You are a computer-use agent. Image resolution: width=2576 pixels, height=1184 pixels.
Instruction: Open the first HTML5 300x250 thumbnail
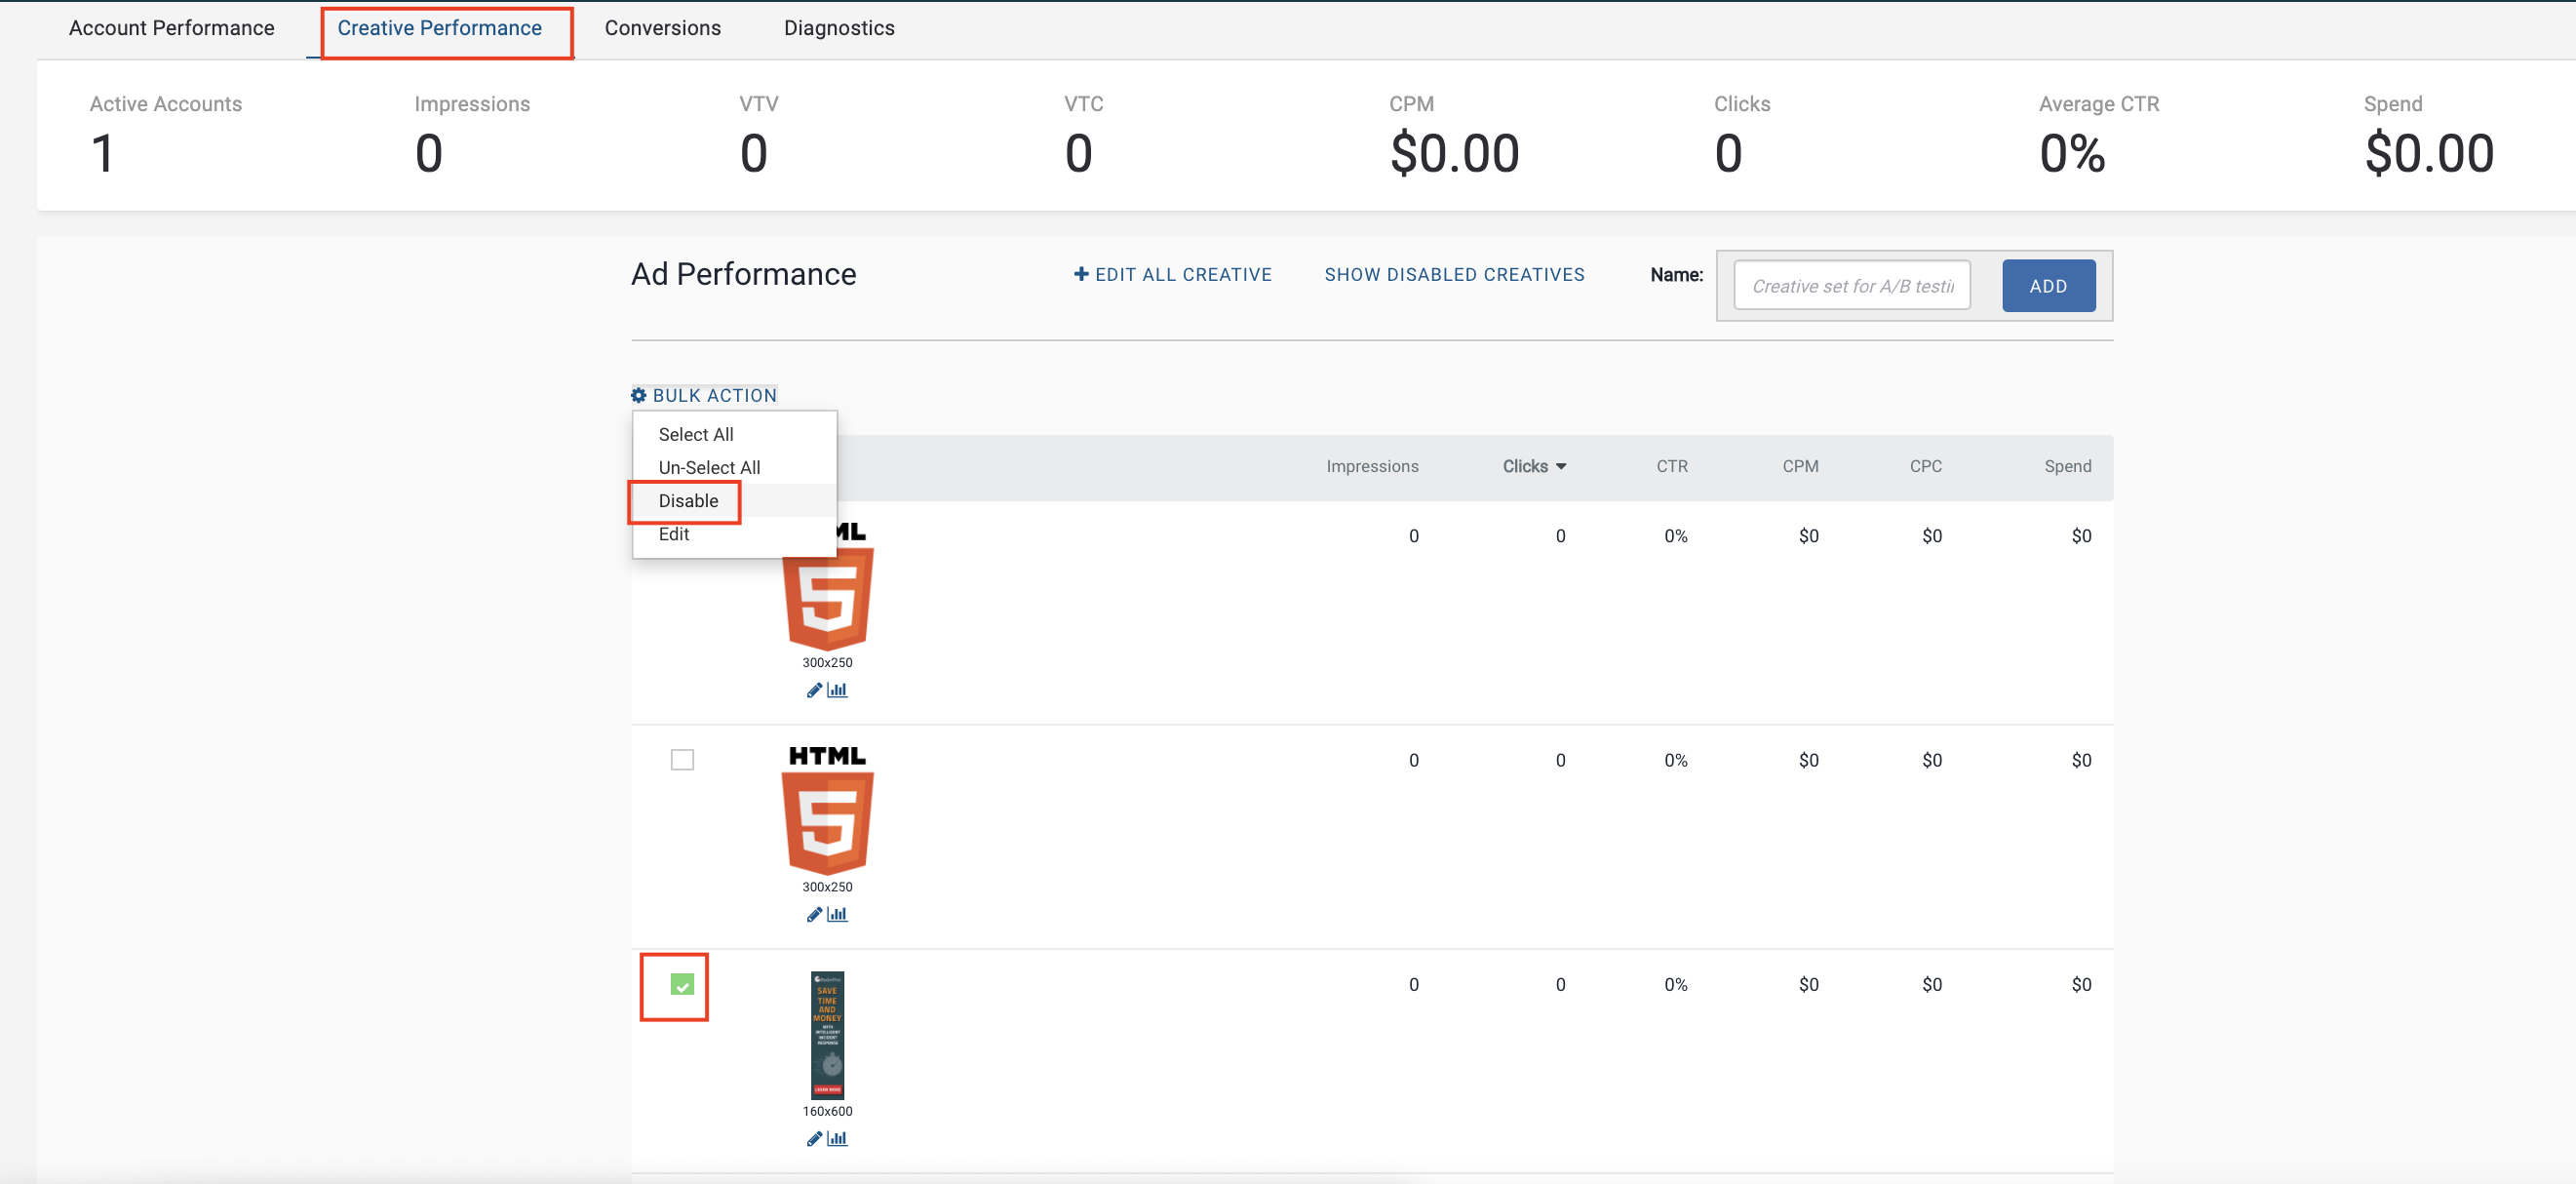tap(827, 599)
